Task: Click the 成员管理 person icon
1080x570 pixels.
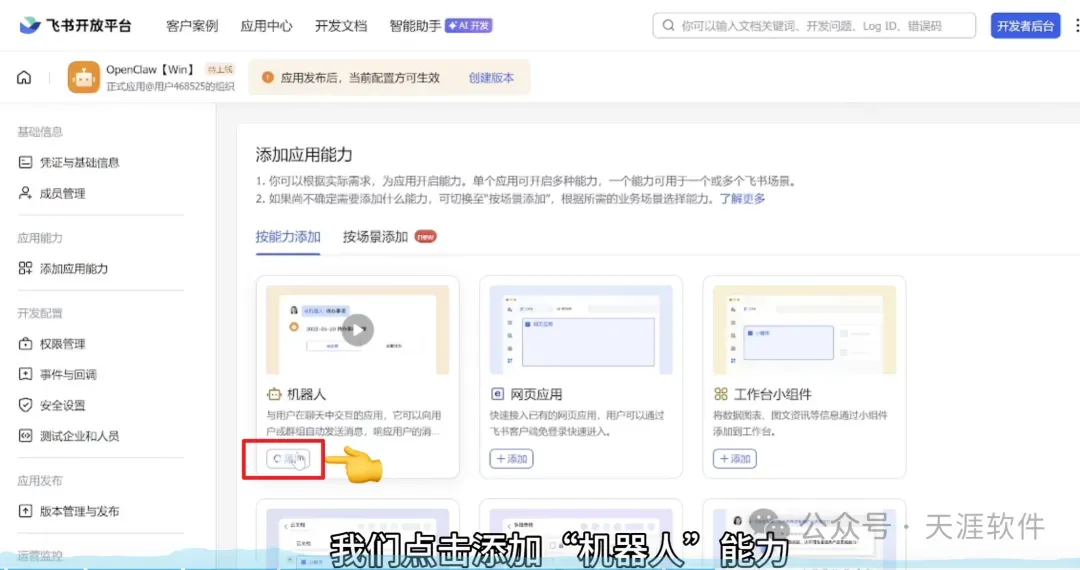Action: click(25, 193)
